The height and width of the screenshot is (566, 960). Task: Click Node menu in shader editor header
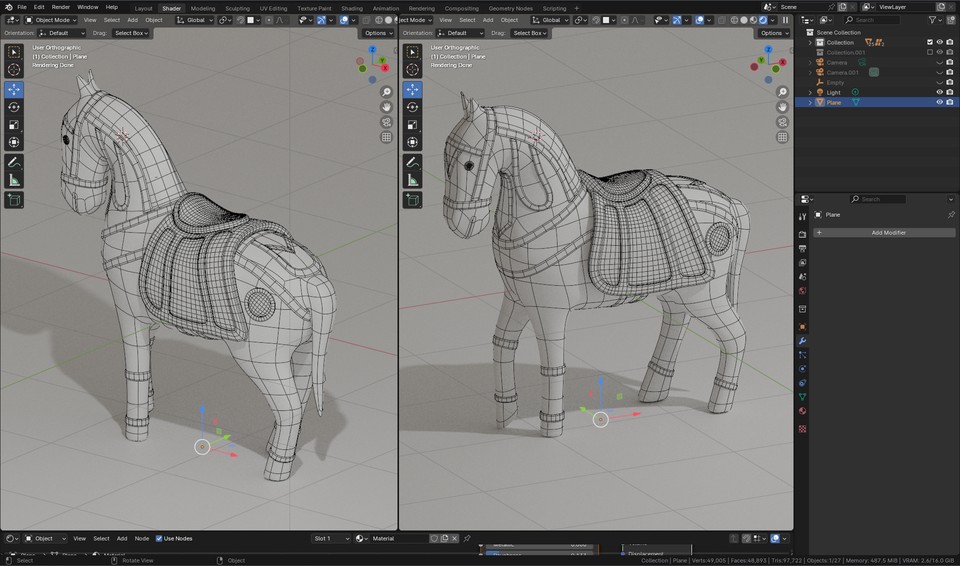point(141,538)
